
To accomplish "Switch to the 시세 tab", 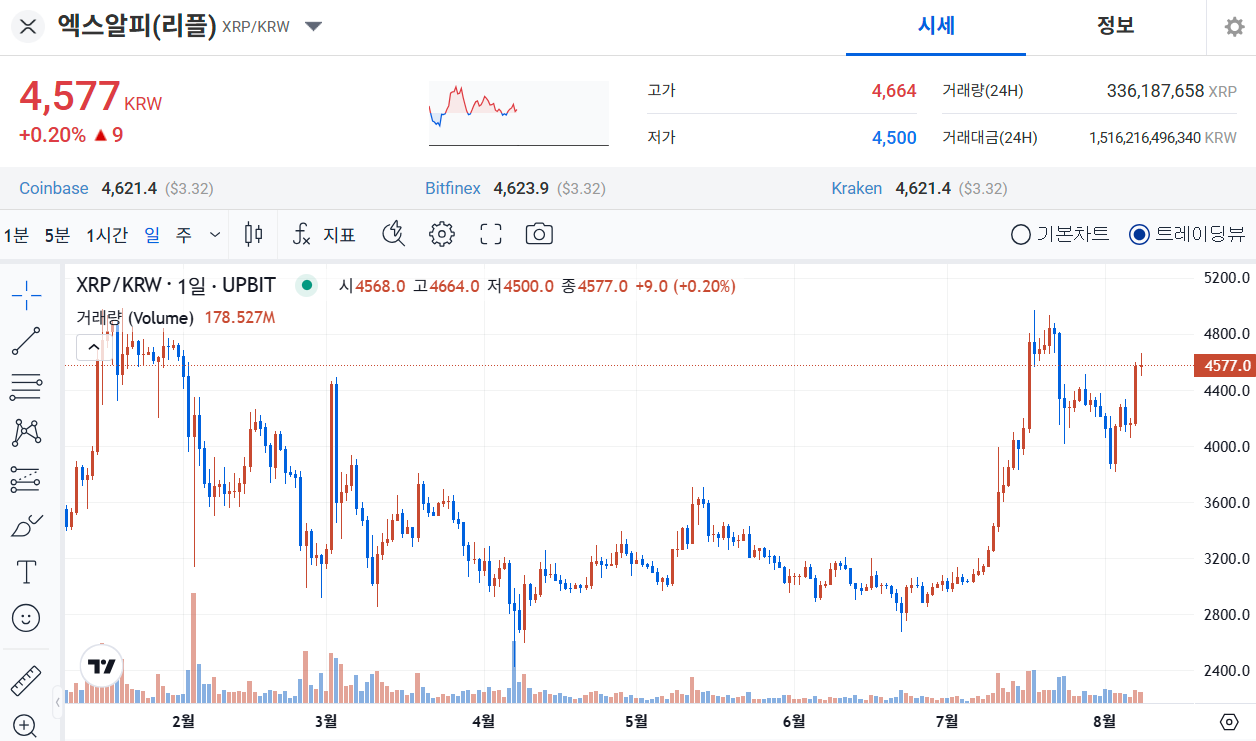I will pyautogui.click(x=936, y=27).
